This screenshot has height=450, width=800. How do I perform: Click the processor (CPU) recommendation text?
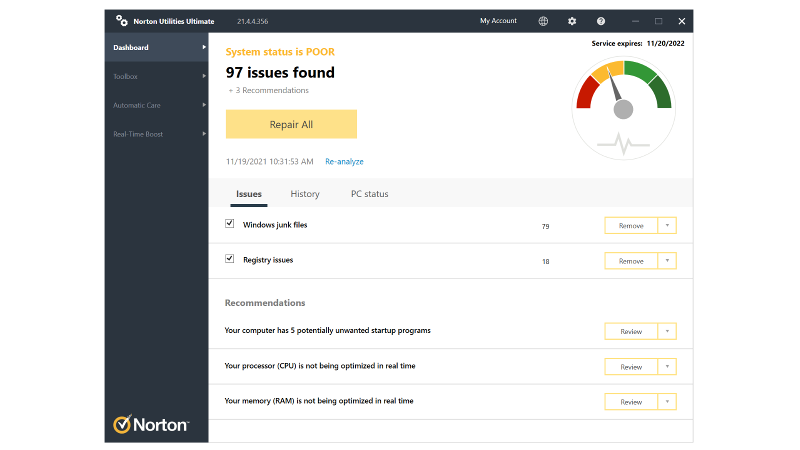pyautogui.click(x=320, y=365)
